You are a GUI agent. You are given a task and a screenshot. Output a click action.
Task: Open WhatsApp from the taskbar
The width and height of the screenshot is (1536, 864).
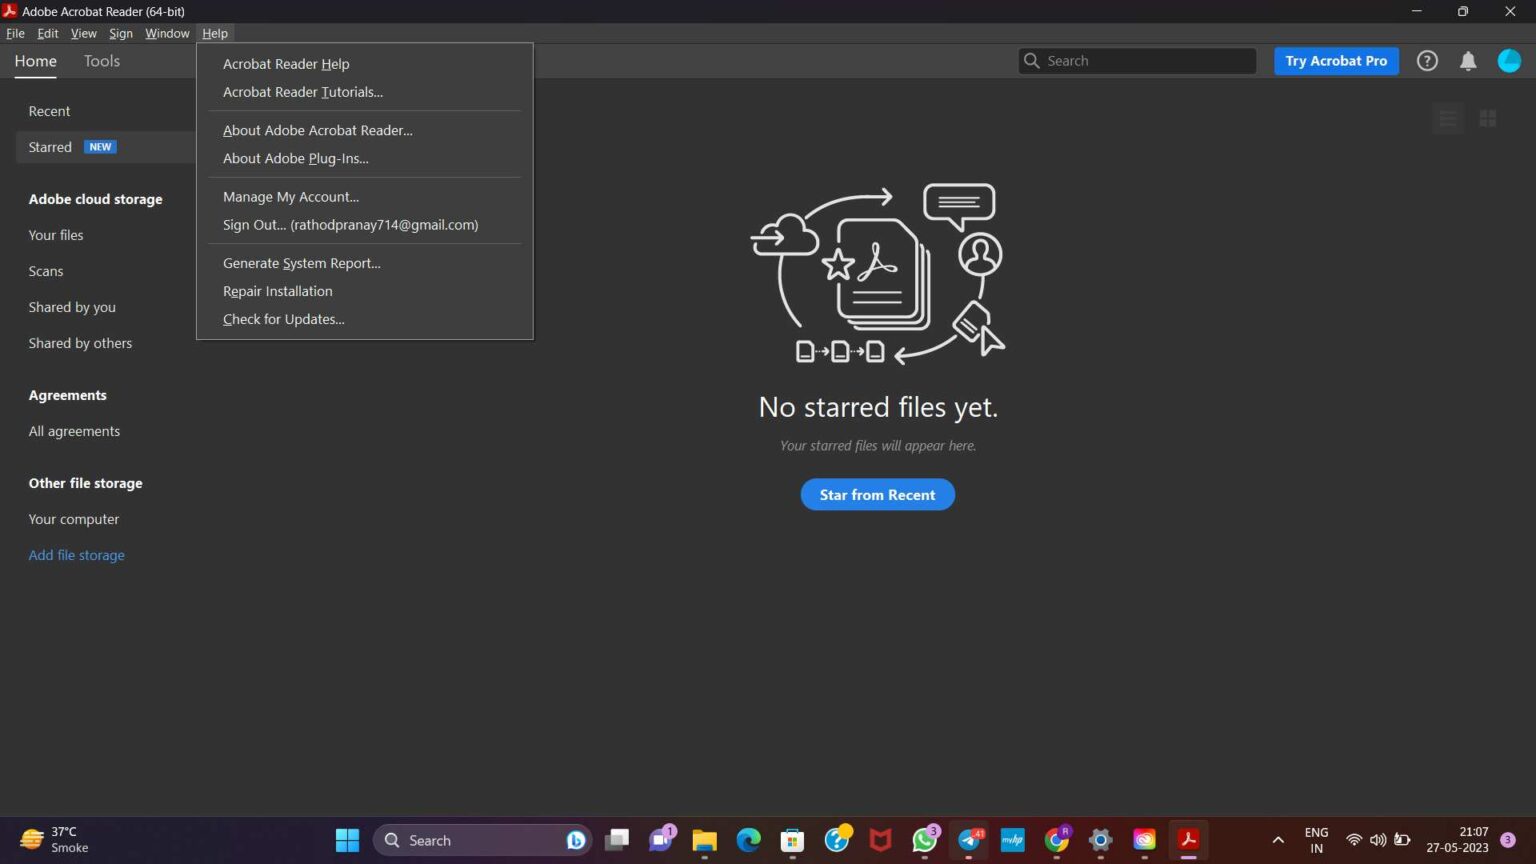pos(925,840)
